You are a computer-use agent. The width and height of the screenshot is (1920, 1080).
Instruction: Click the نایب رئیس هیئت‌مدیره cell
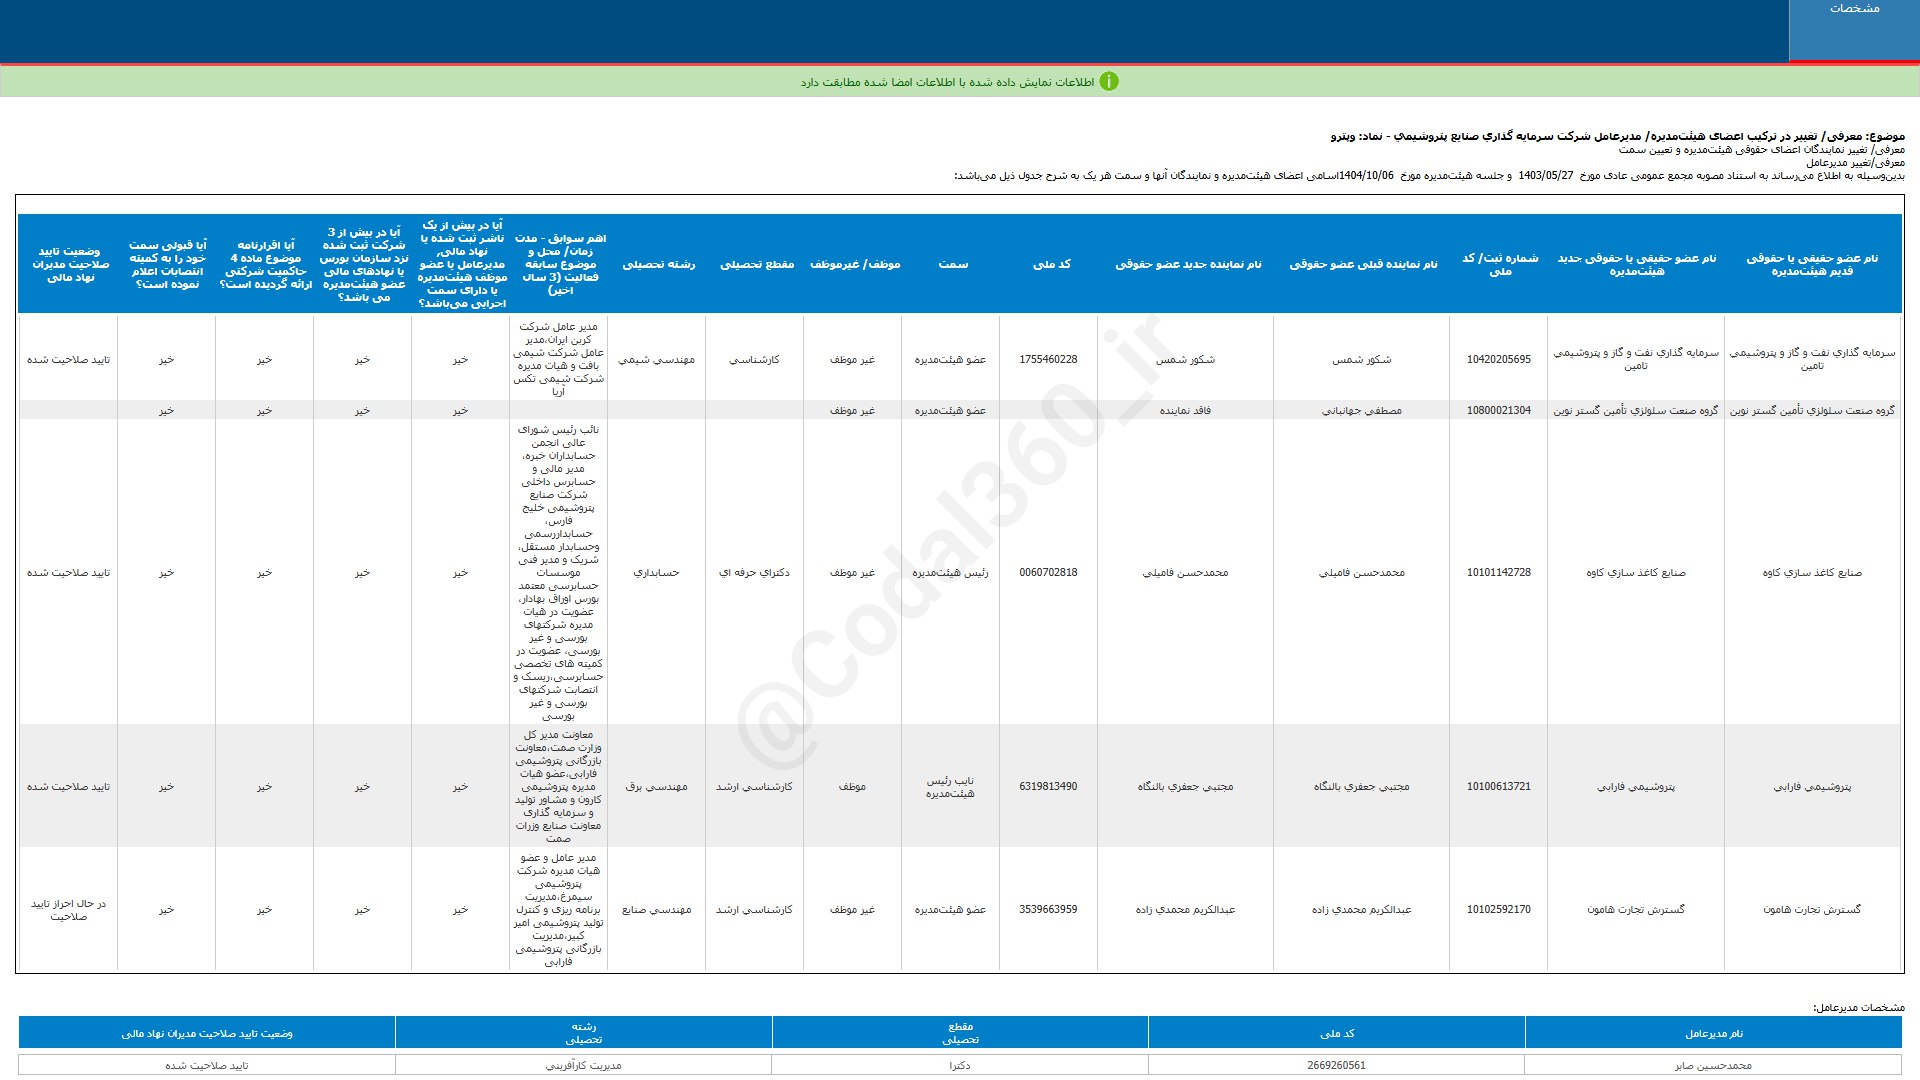pyautogui.click(x=950, y=787)
